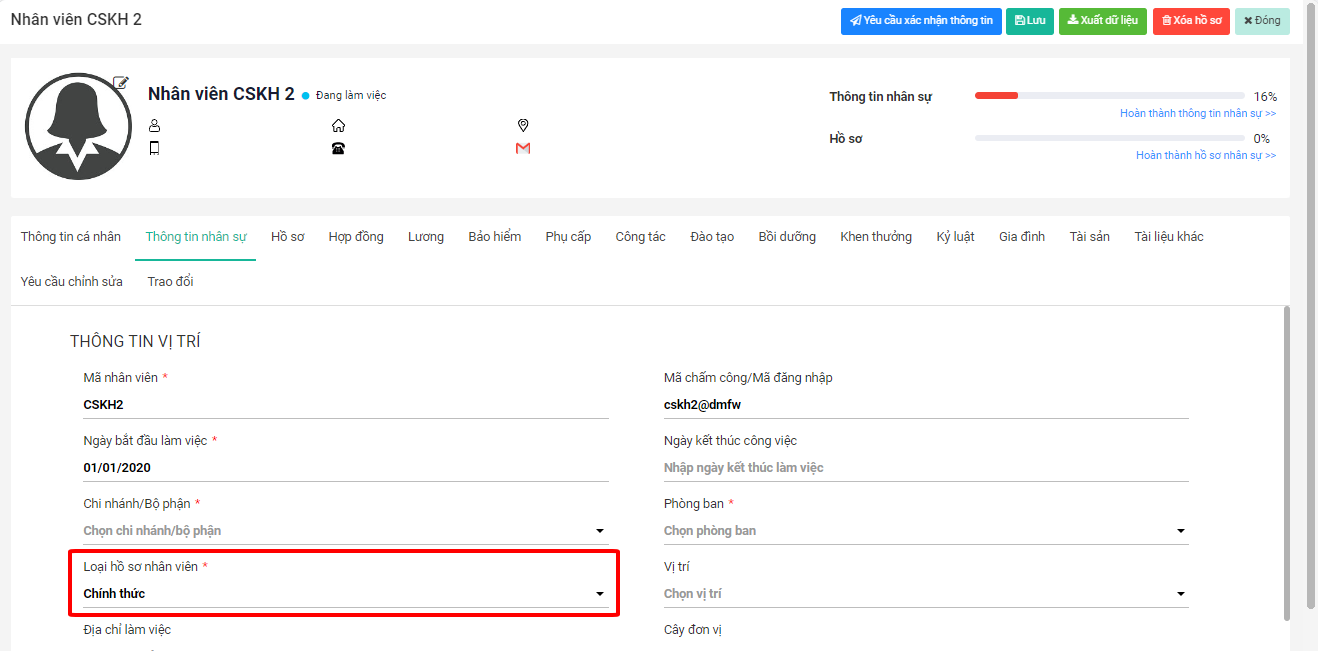Switch to the Hợp đồng tab
The width and height of the screenshot is (1318, 651).
coord(356,237)
